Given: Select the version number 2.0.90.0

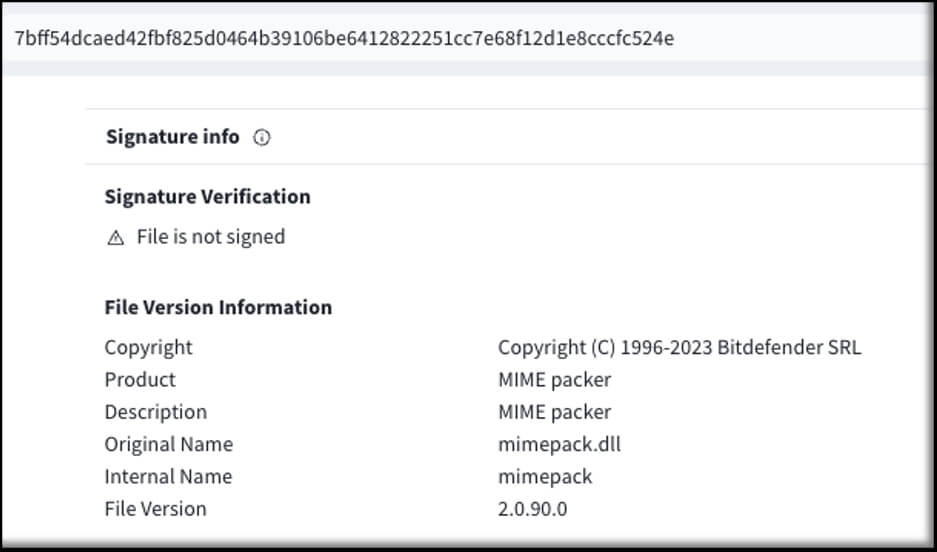Looking at the screenshot, I should (x=532, y=508).
